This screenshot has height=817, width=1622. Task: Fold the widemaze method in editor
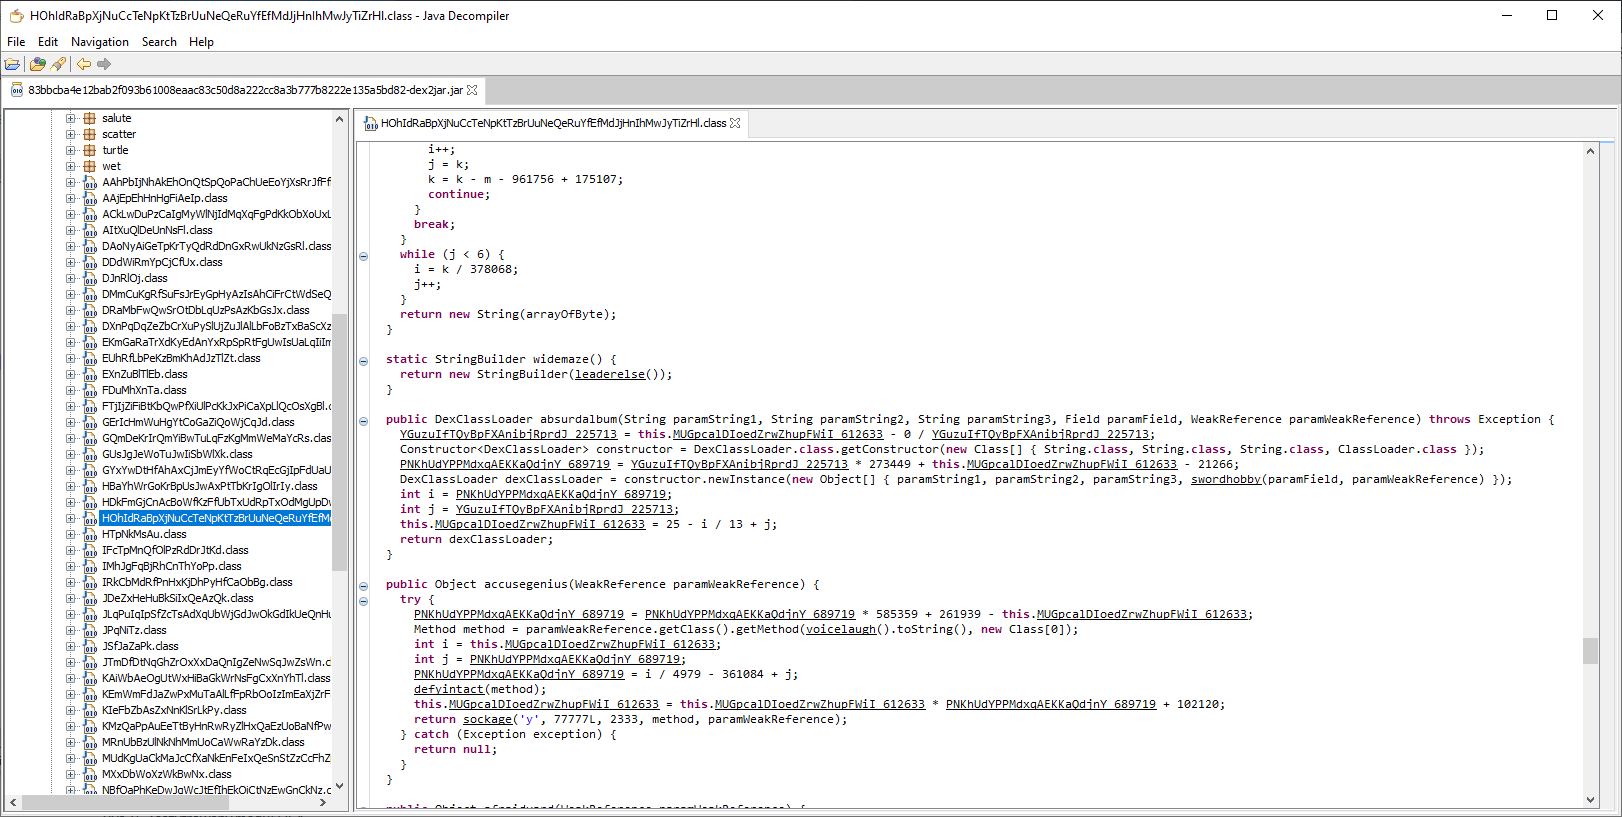pos(363,361)
